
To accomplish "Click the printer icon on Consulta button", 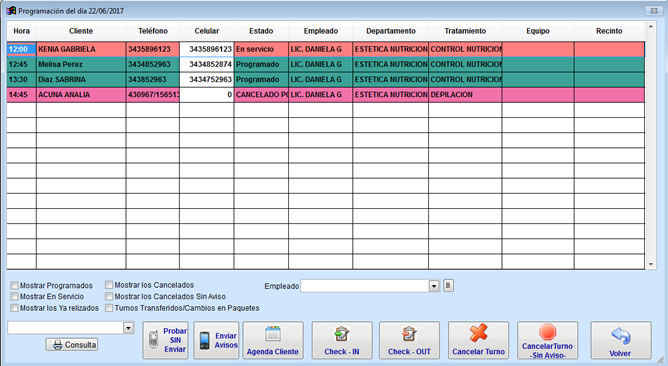I will pyautogui.click(x=58, y=345).
